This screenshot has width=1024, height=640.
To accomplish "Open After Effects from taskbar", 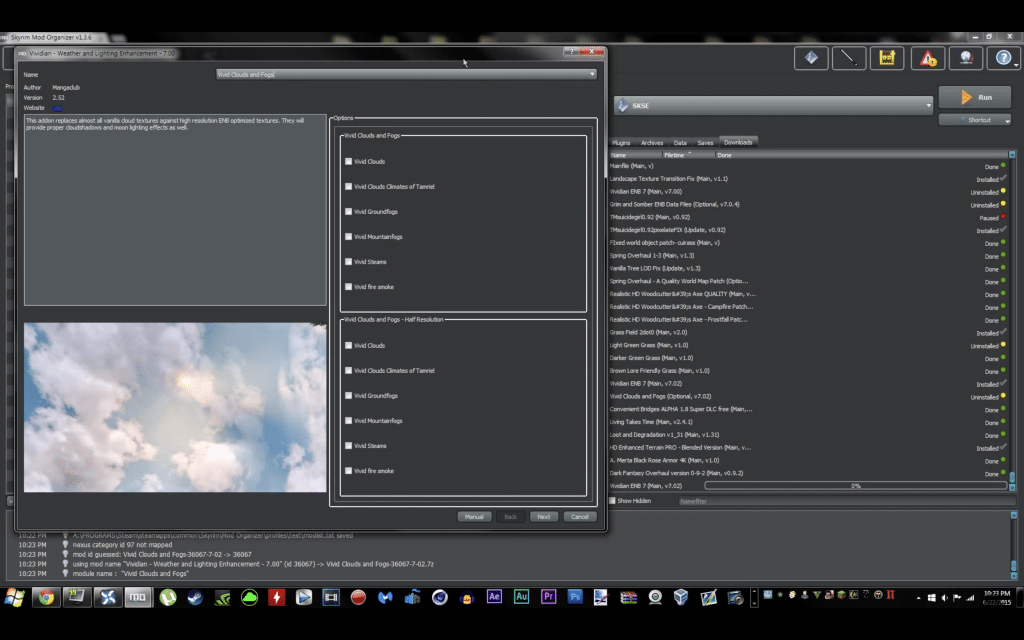I will click(494, 596).
